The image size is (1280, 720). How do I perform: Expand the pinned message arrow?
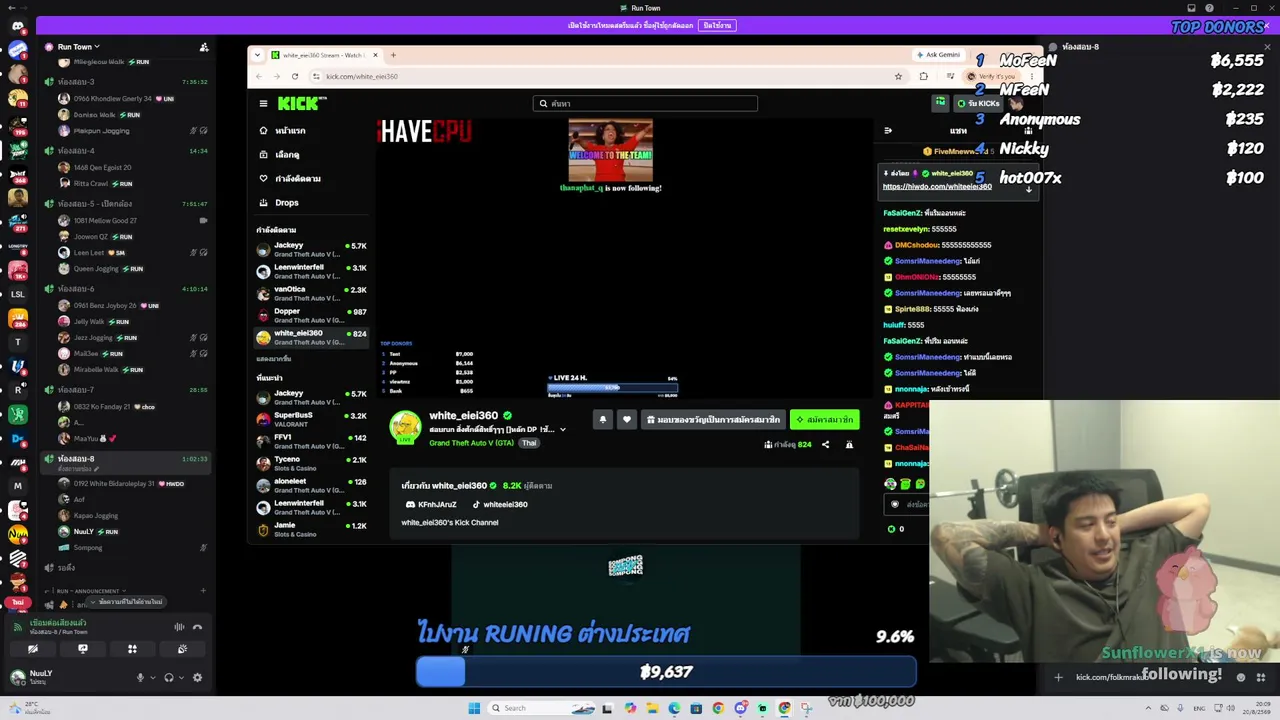click(x=1028, y=189)
